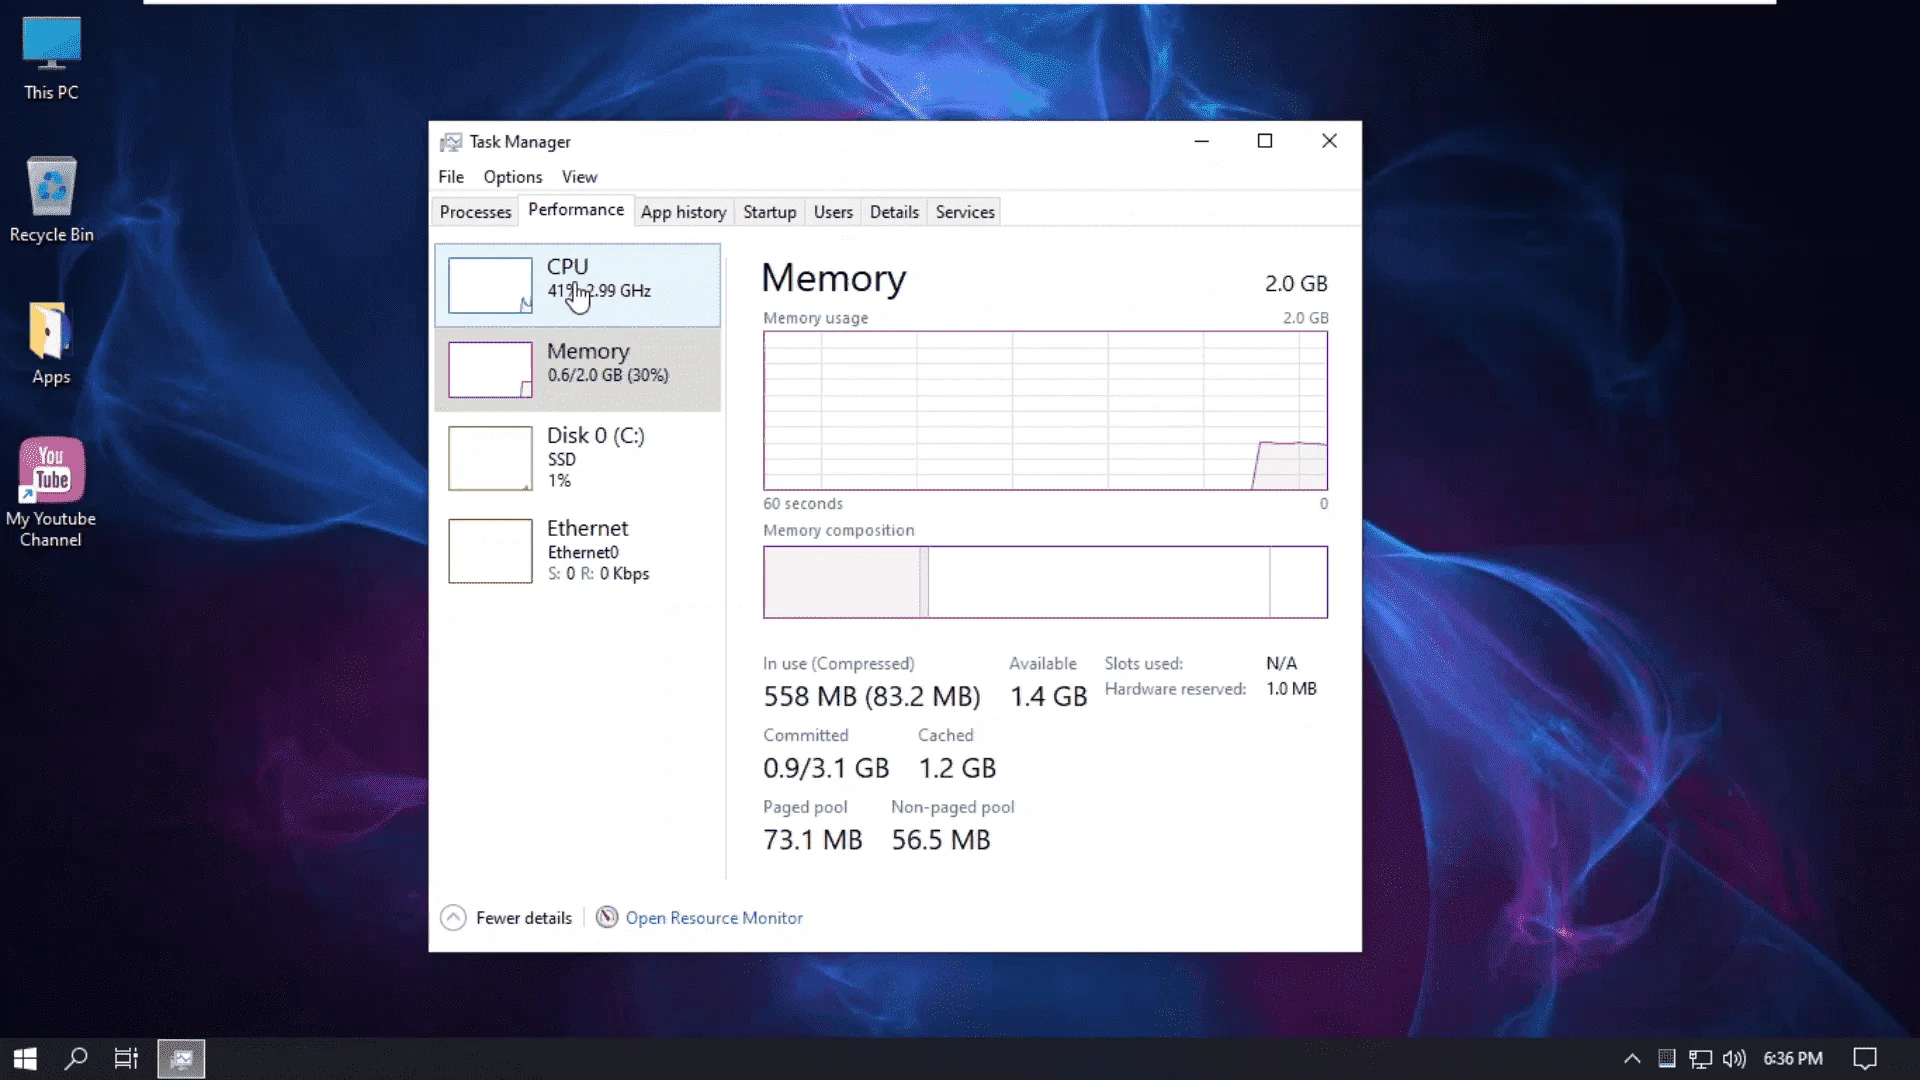Click the Task Manager title bar icon
Screen dimensions: 1920x1080
[x=451, y=142]
